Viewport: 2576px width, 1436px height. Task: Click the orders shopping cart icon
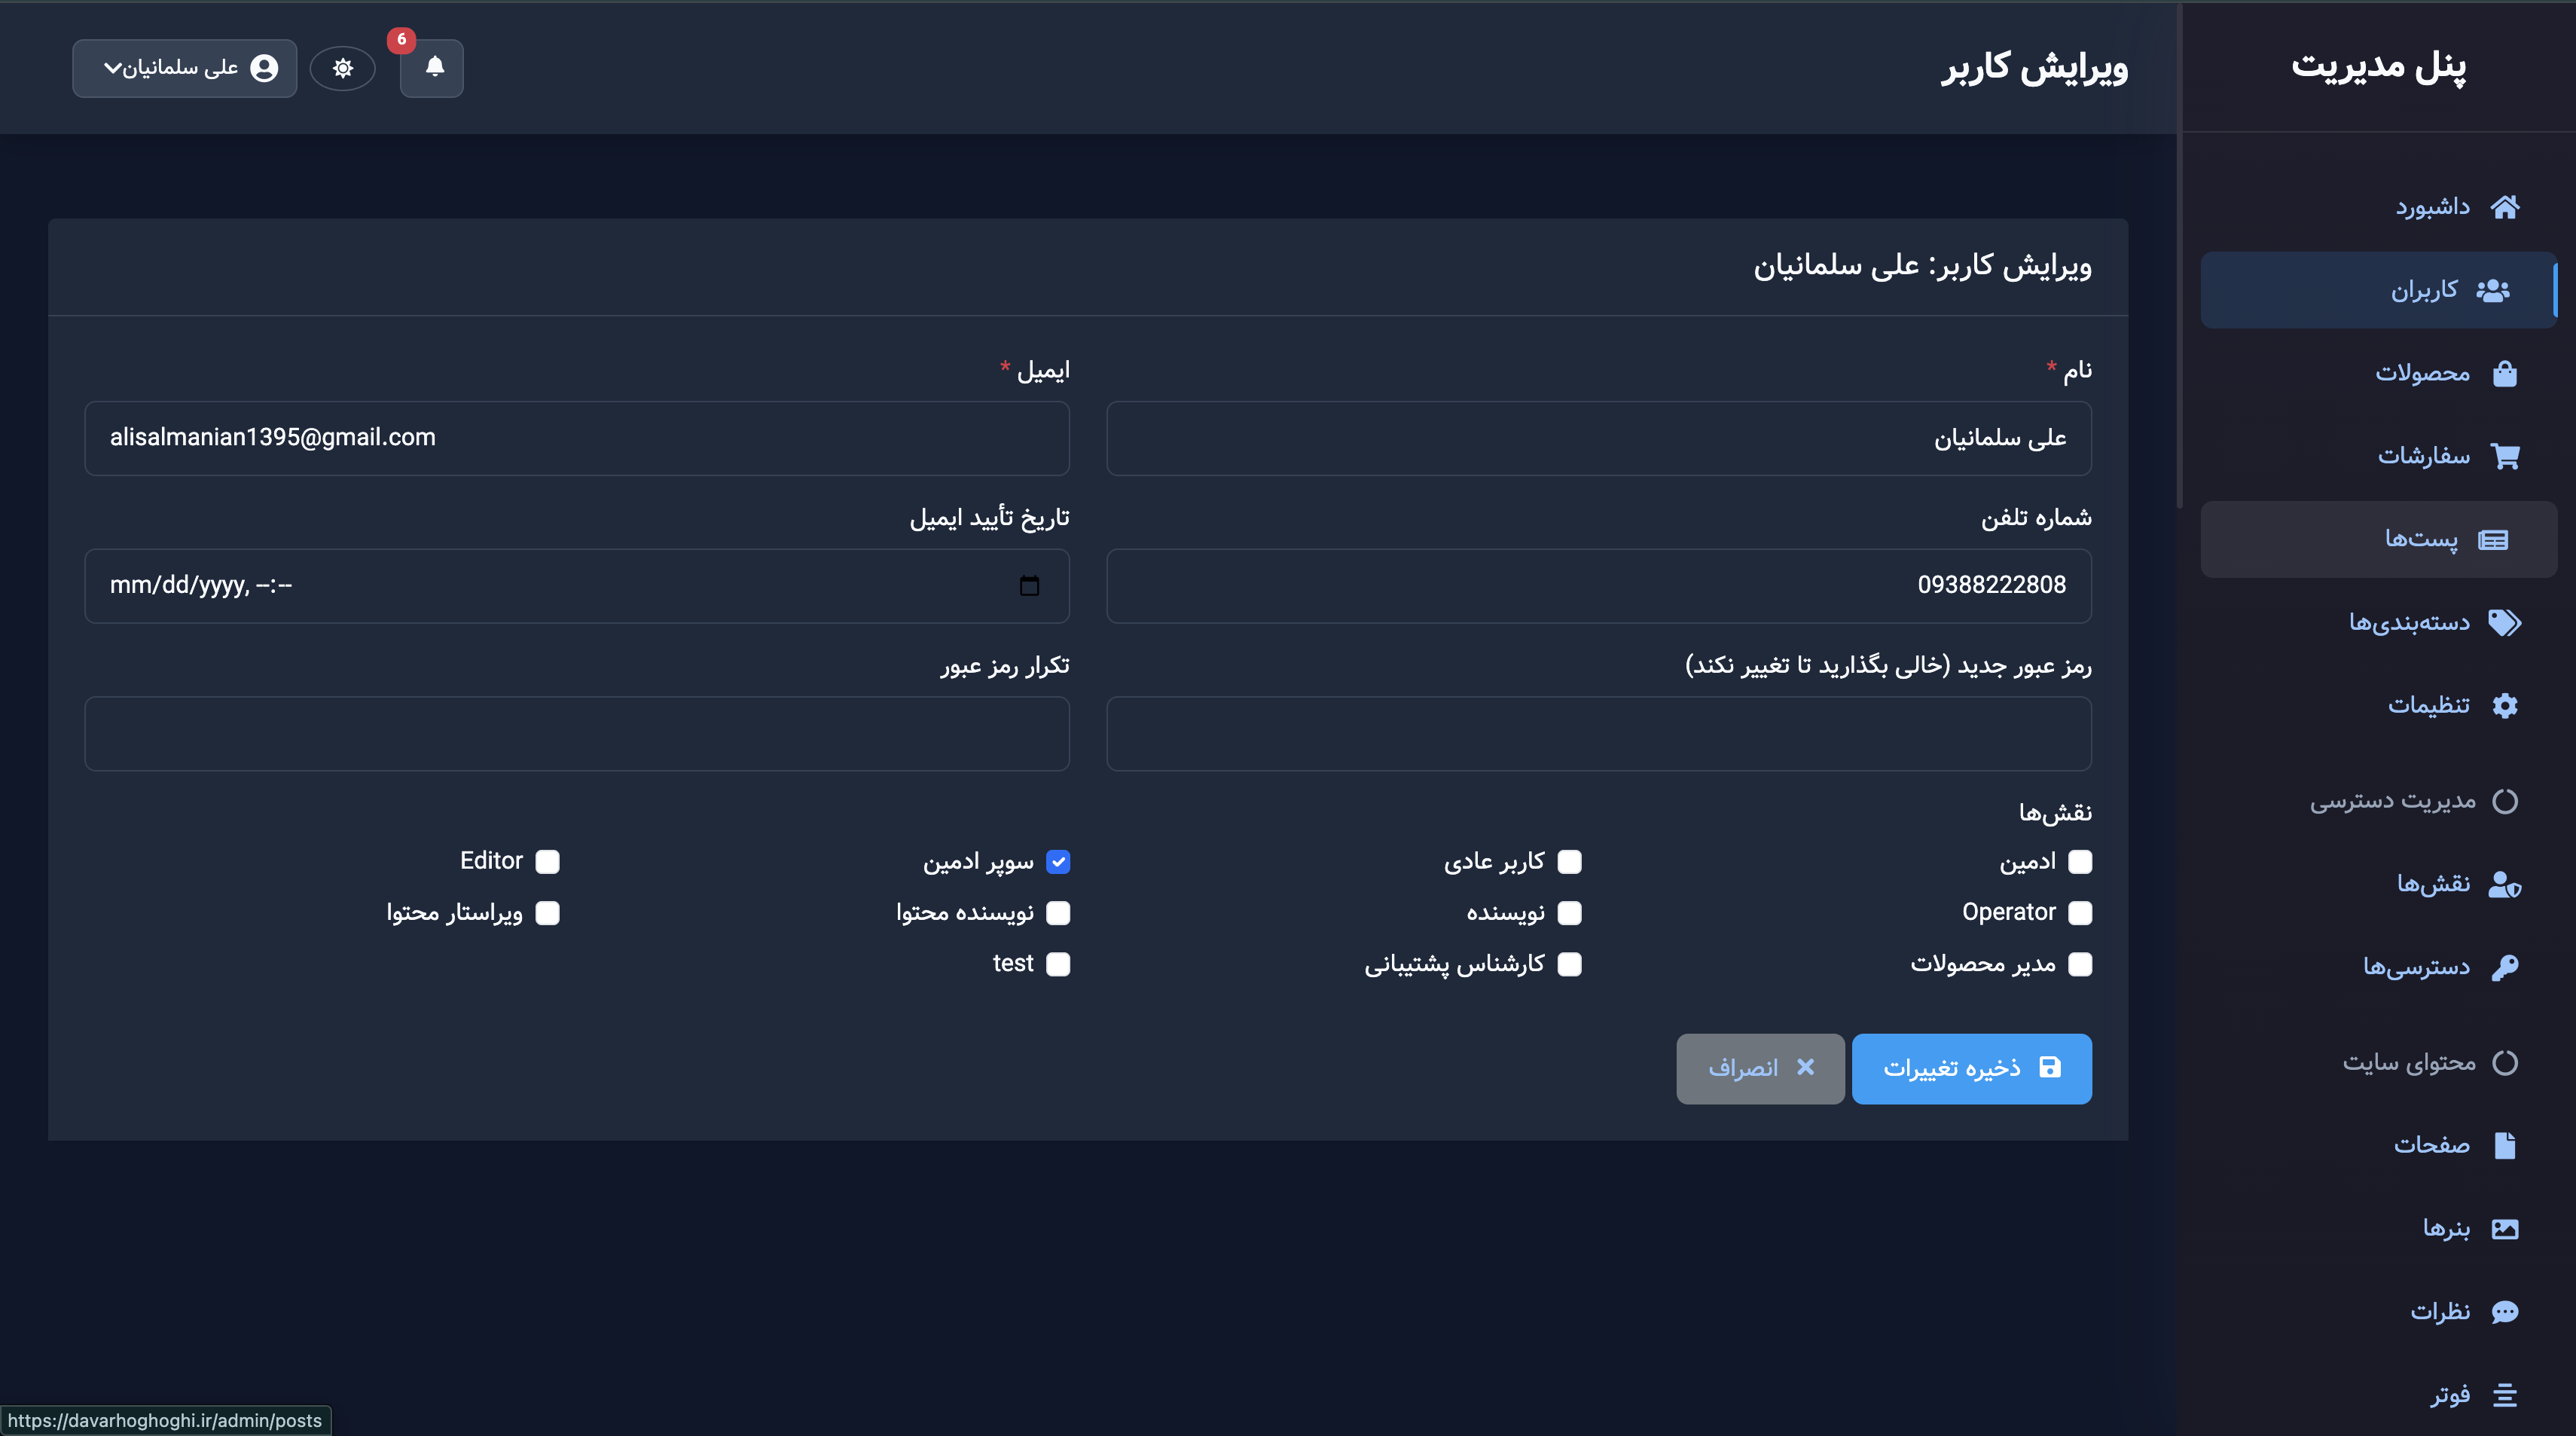[2504, 456]
